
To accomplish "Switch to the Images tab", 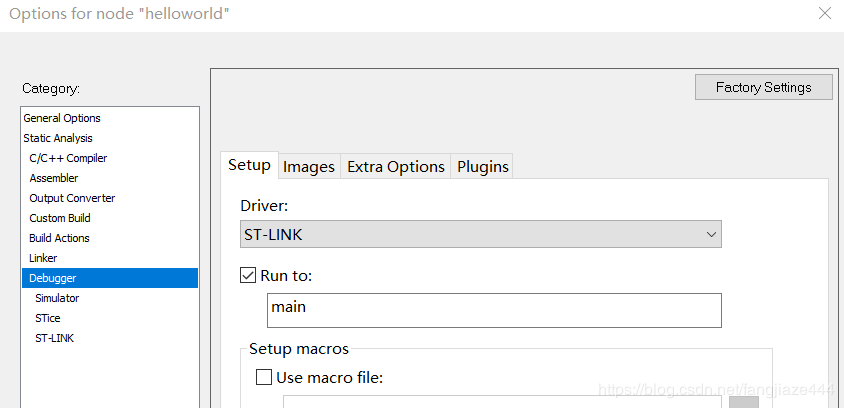I will click(308, 167).
